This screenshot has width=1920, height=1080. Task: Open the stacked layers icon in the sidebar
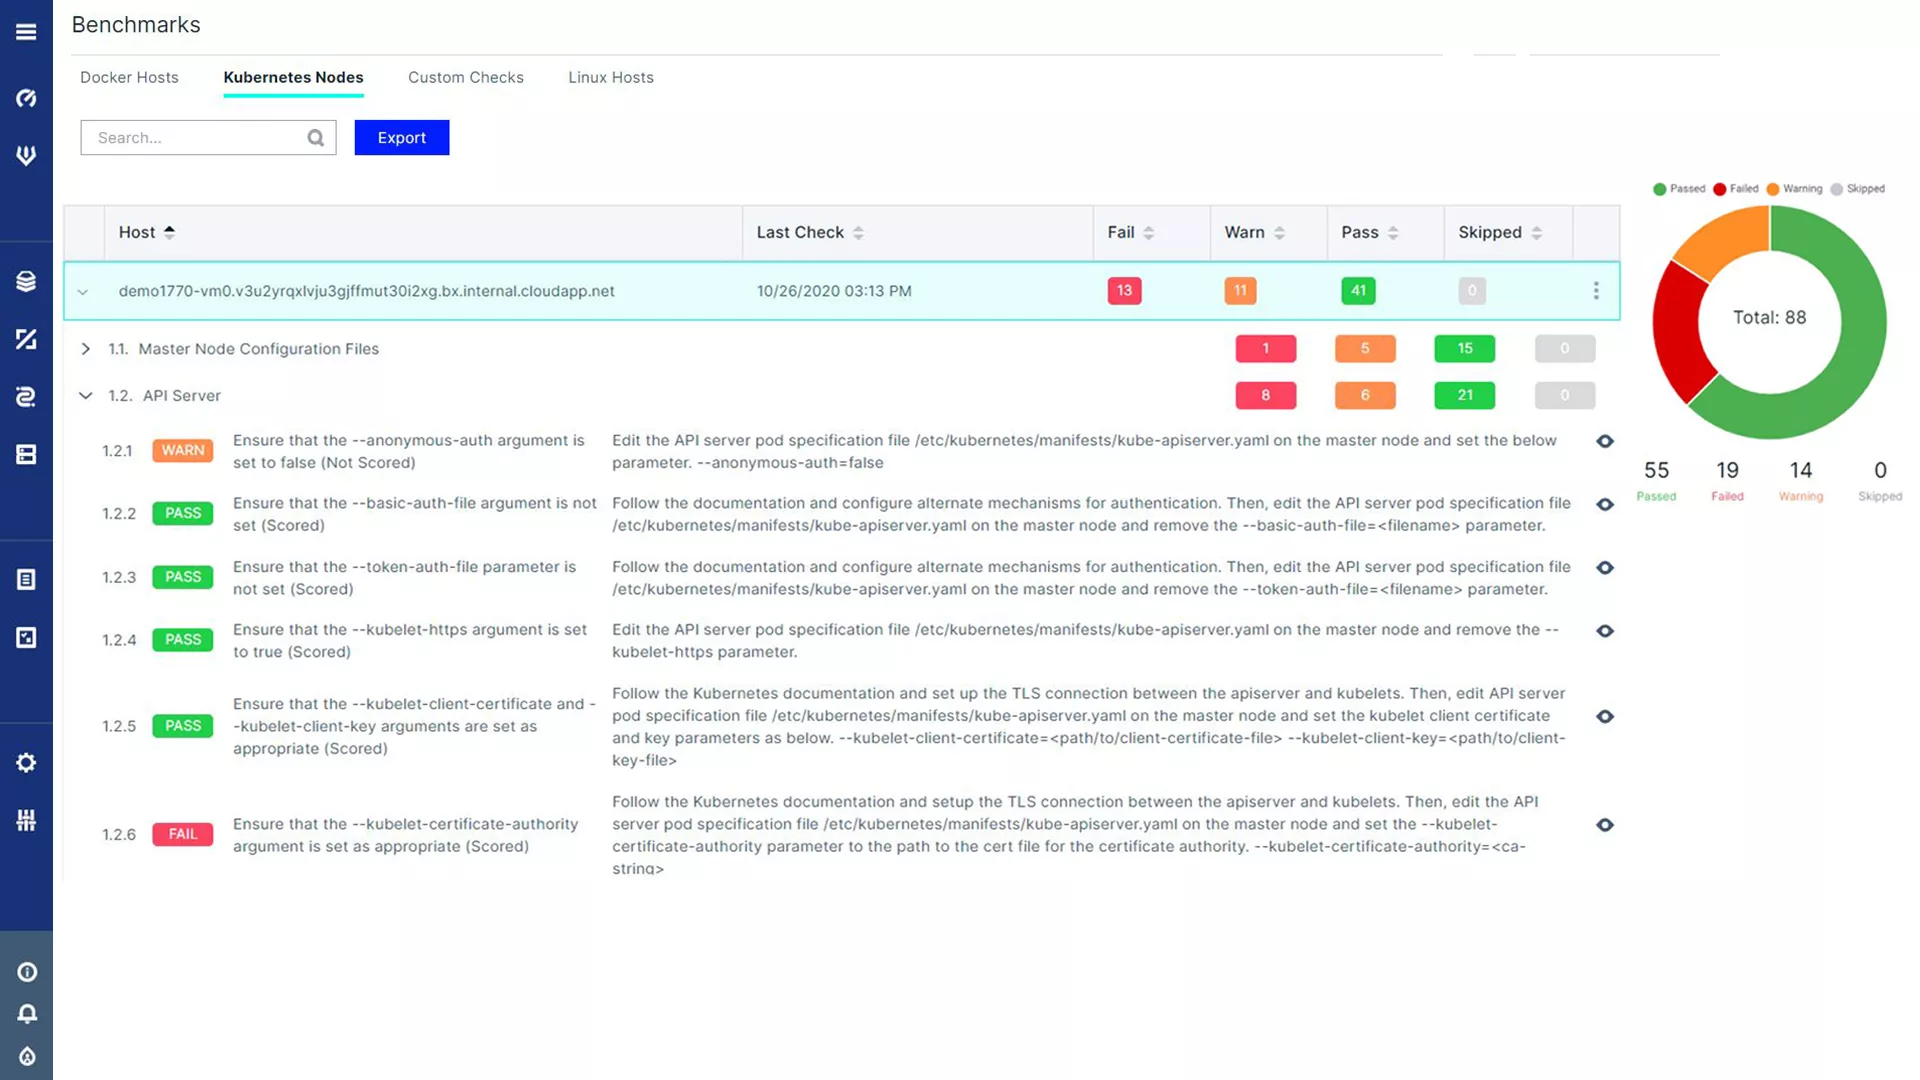[x=26, y=281]
